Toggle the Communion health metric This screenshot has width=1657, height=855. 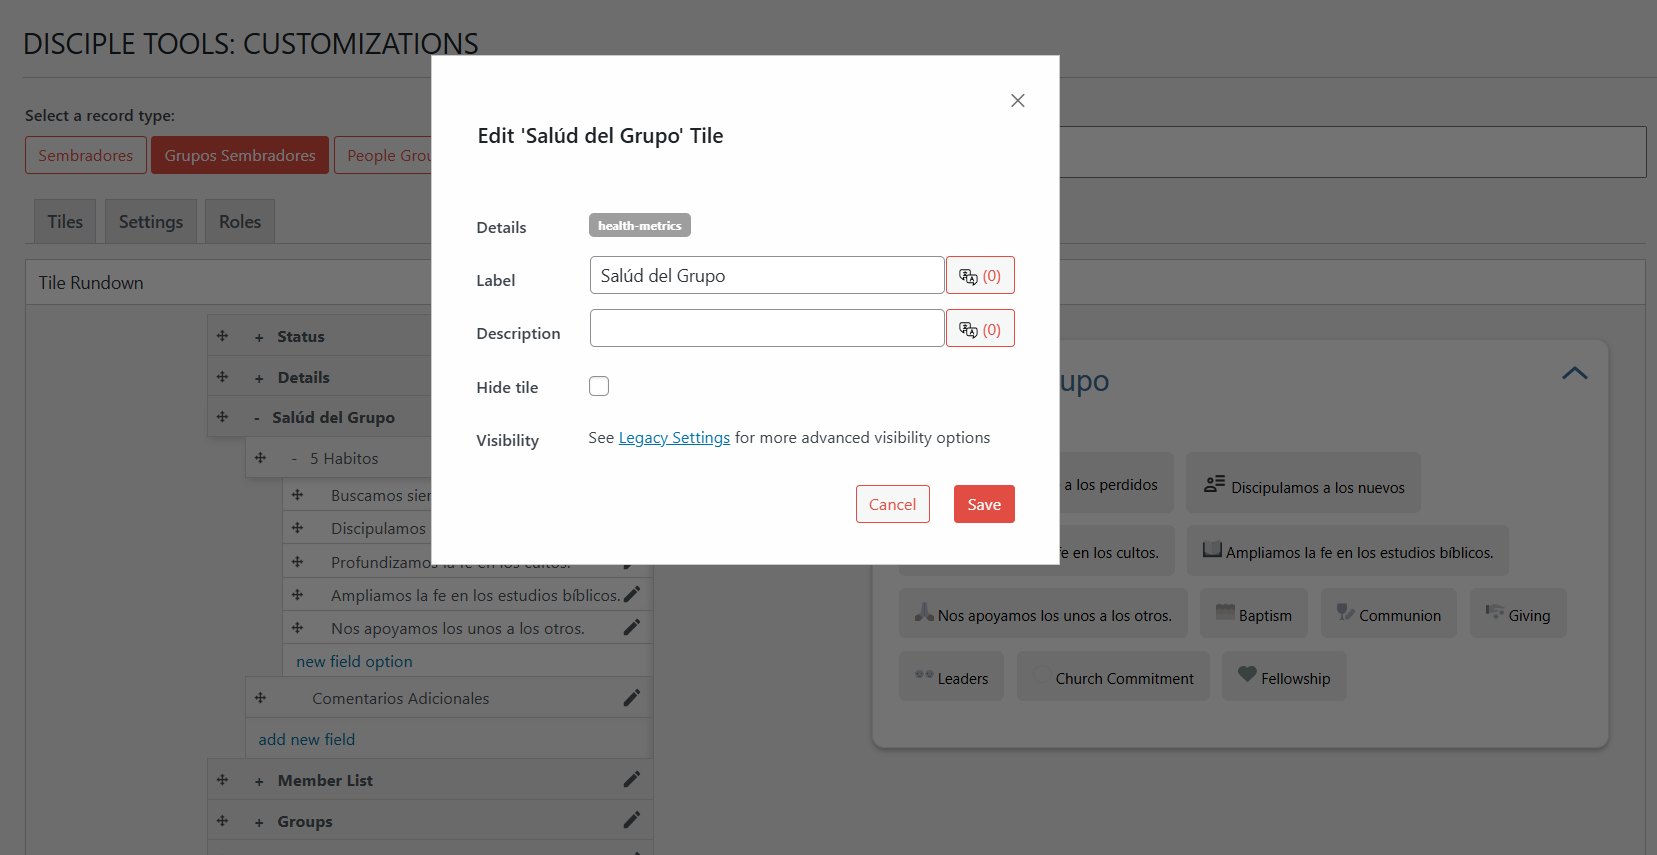[1388, 614]
